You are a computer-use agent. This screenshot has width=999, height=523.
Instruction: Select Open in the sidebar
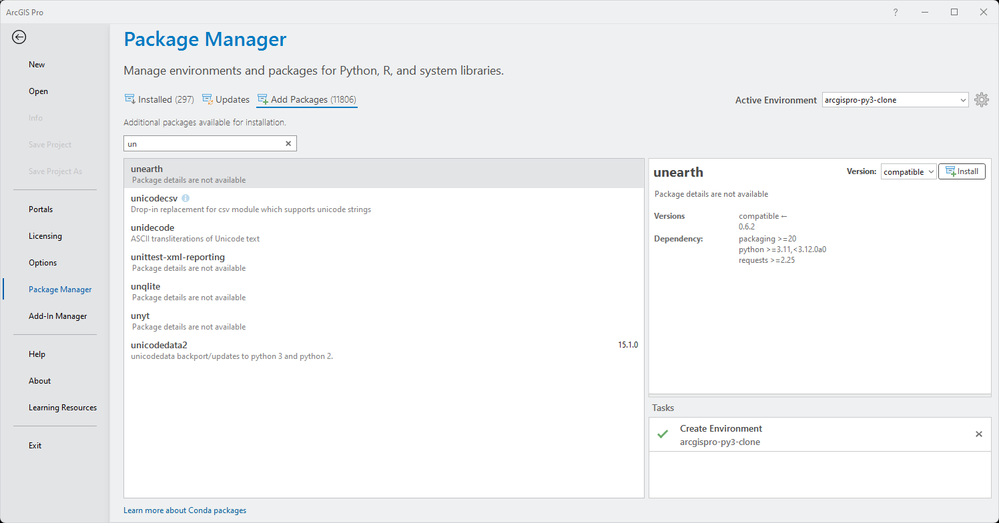click(38, 91)
